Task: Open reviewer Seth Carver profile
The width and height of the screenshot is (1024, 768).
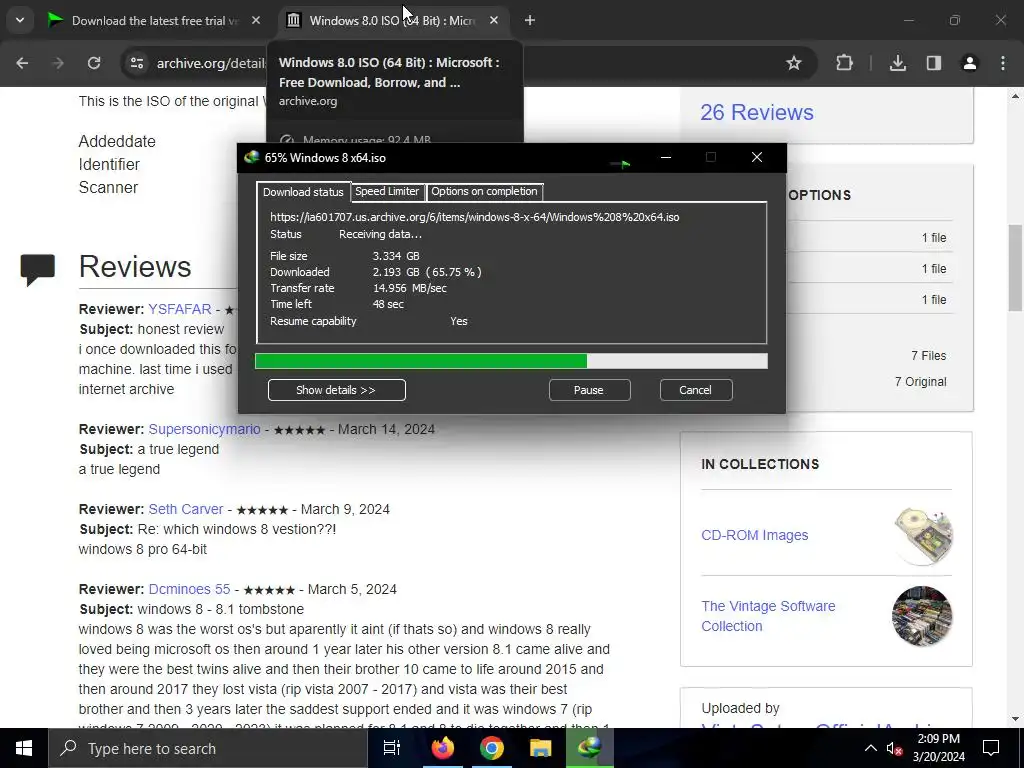Action: pos(185,509)
